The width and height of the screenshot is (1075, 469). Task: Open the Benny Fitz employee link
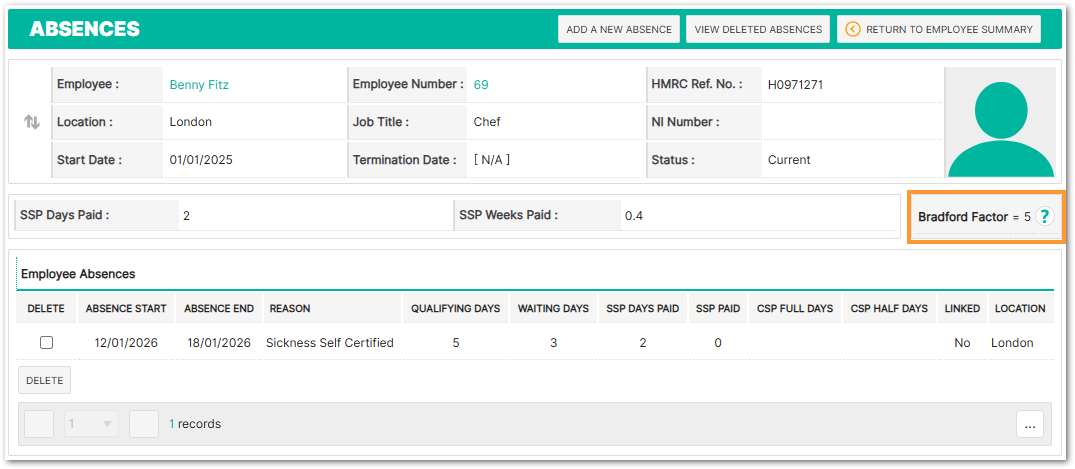[x=199, y=85]
